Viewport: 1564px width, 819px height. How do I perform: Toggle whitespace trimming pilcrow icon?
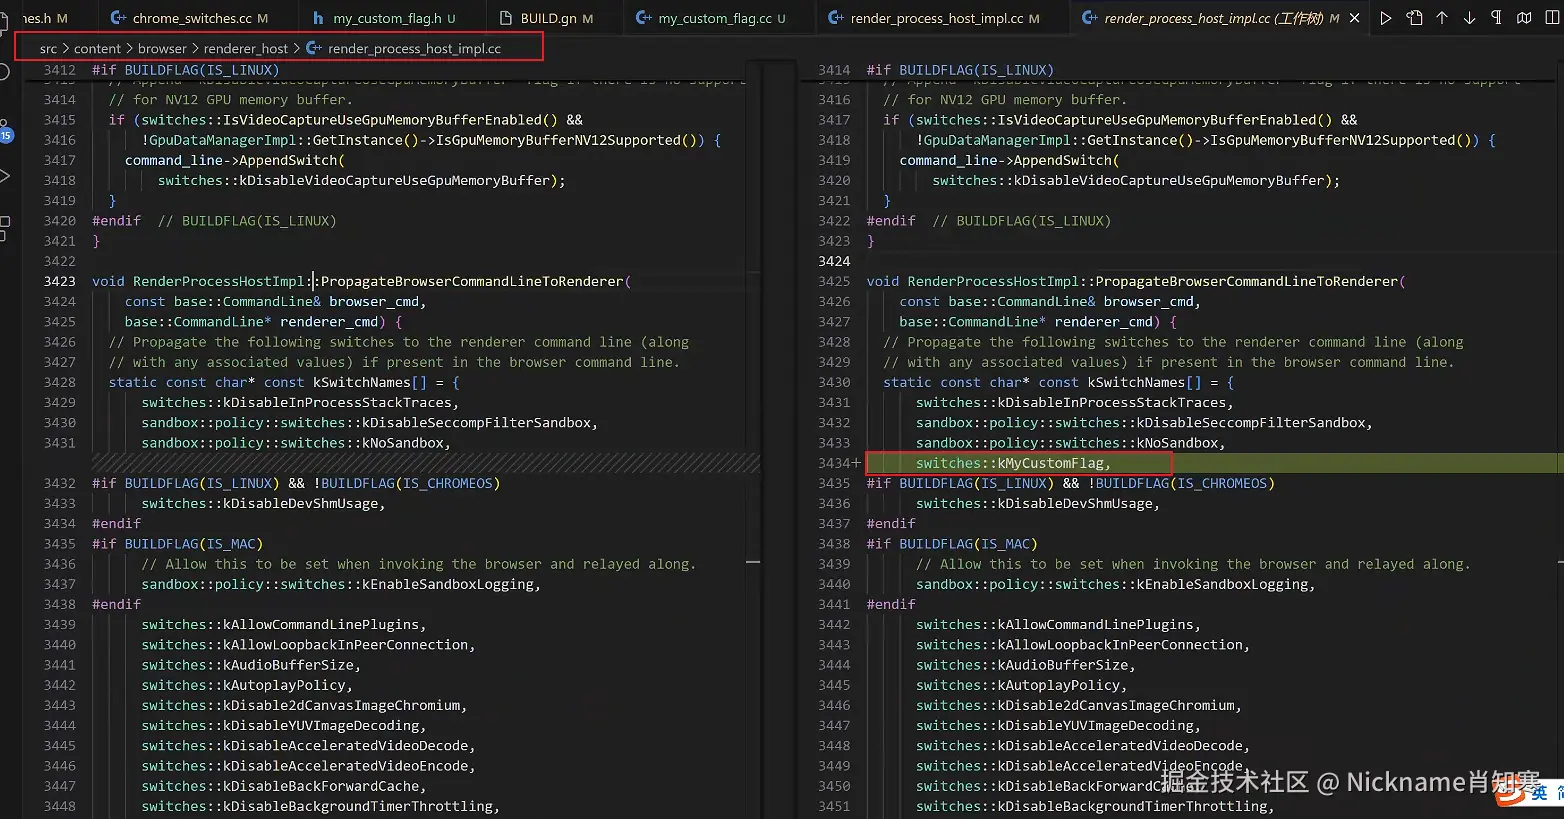pyautogui.click(x=1496, y=18)
